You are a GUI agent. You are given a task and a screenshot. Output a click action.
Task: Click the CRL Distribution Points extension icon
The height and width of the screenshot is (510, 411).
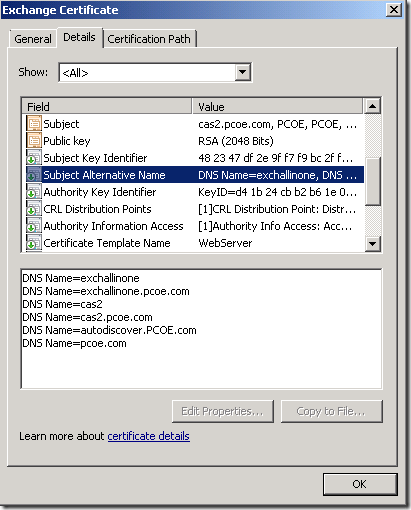pos(34,209)
